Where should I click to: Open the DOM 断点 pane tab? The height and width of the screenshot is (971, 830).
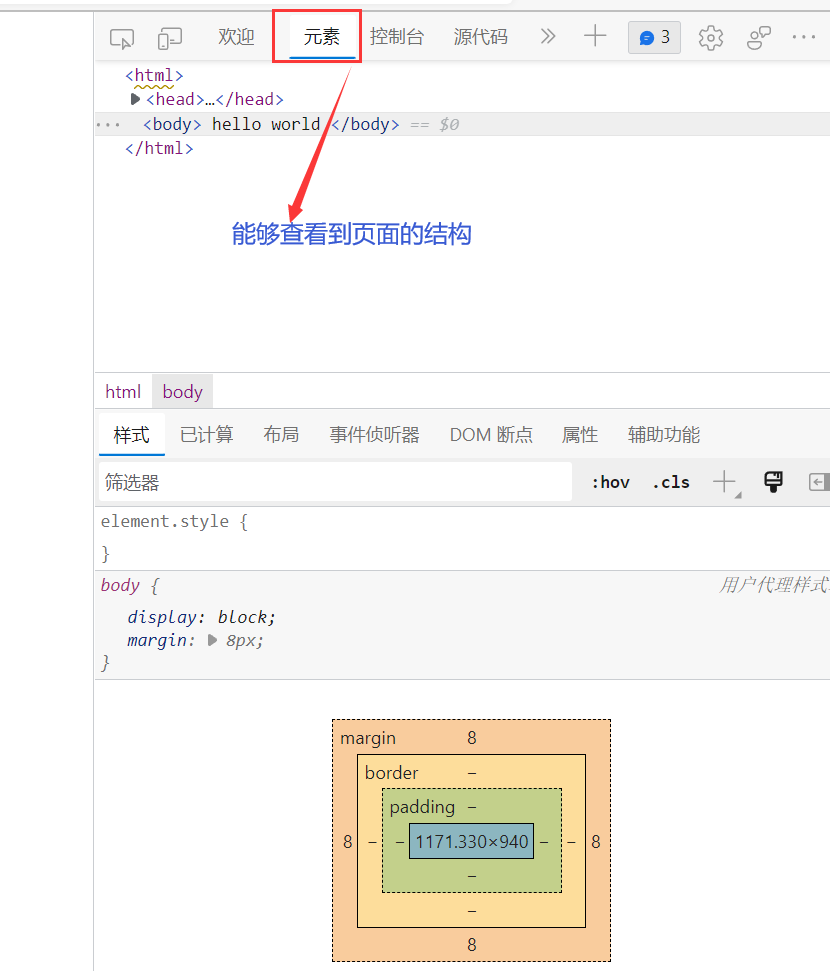point(491,435)
